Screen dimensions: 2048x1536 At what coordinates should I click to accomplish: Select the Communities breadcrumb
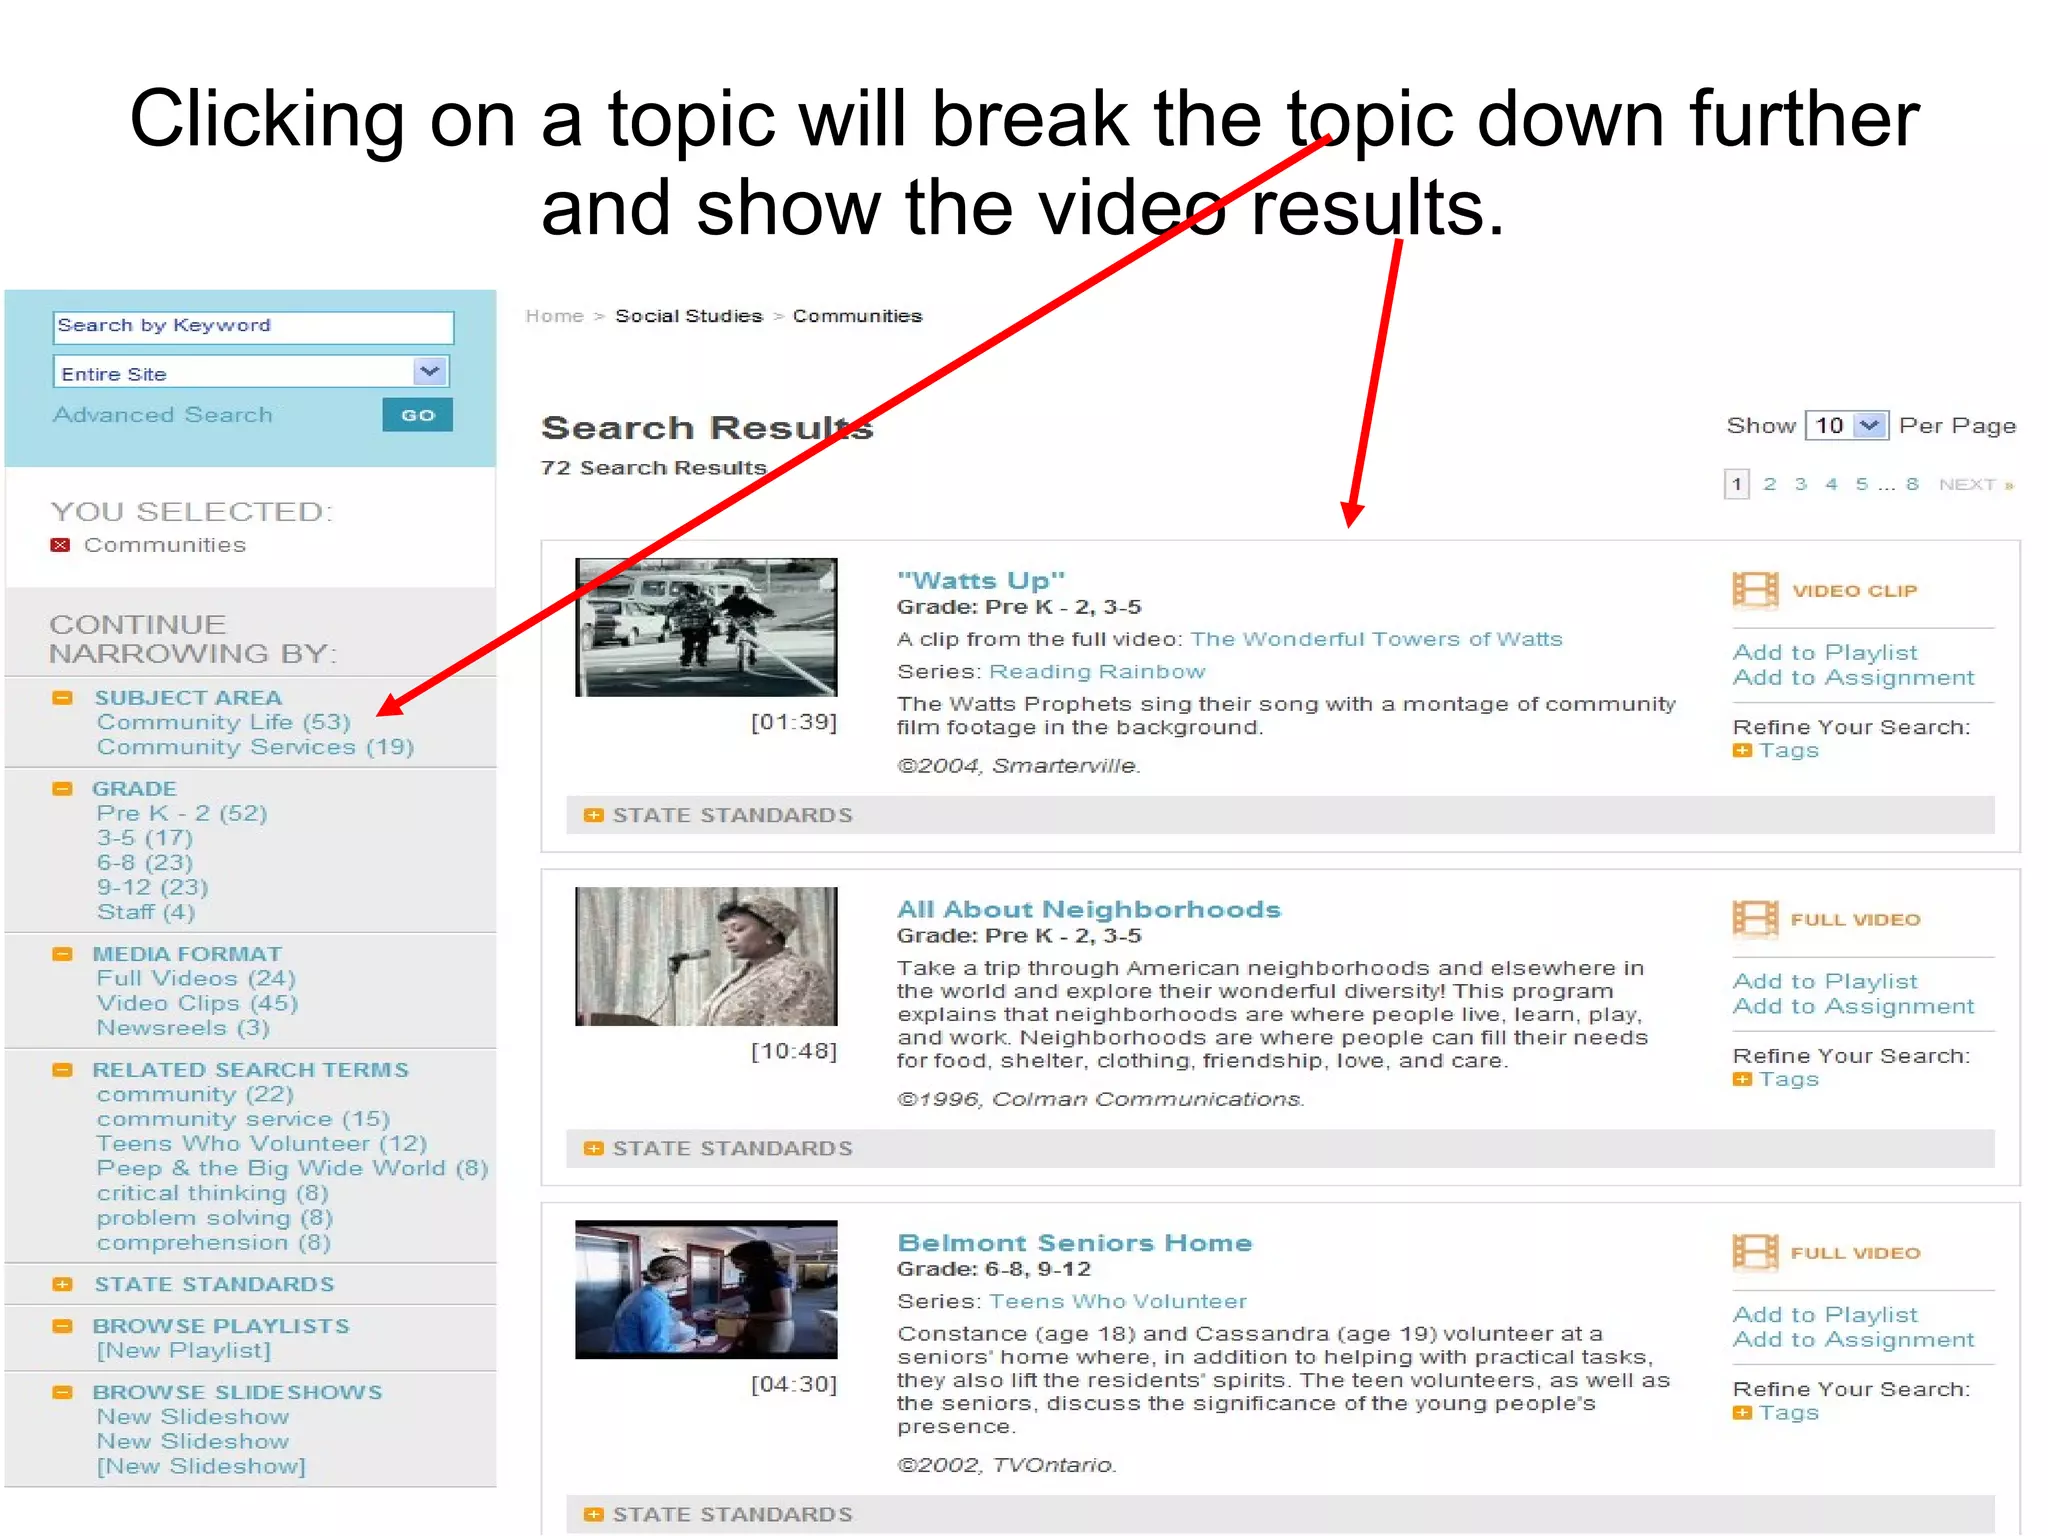point(857,316)
